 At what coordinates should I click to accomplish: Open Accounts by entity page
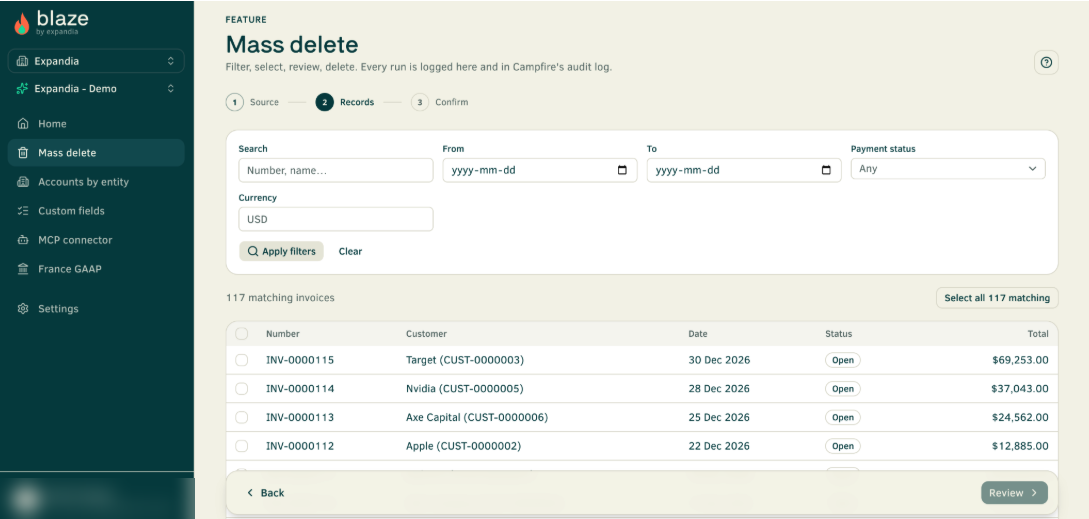pyautogui.click(x=96, y=182)
